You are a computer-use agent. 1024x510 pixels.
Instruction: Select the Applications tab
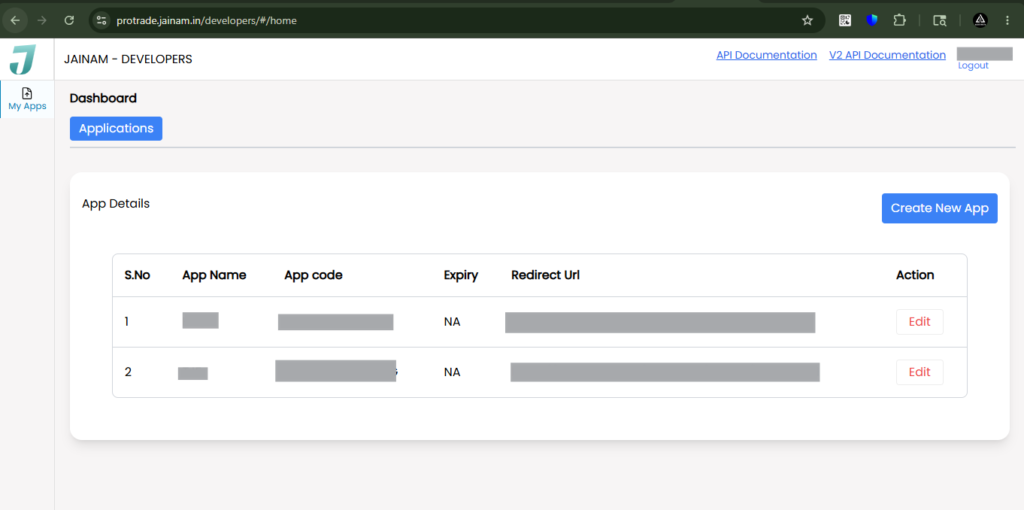pos(116,129)
